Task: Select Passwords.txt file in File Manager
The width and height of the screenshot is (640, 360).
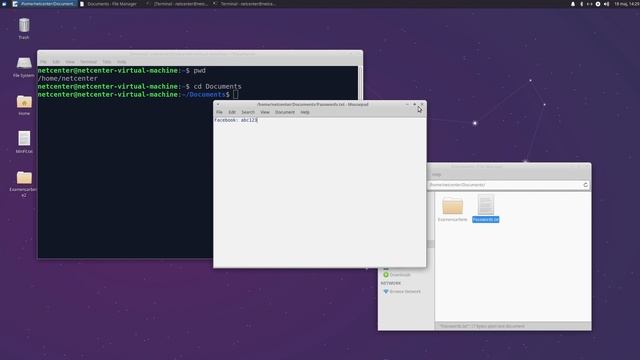Action: 486,208
